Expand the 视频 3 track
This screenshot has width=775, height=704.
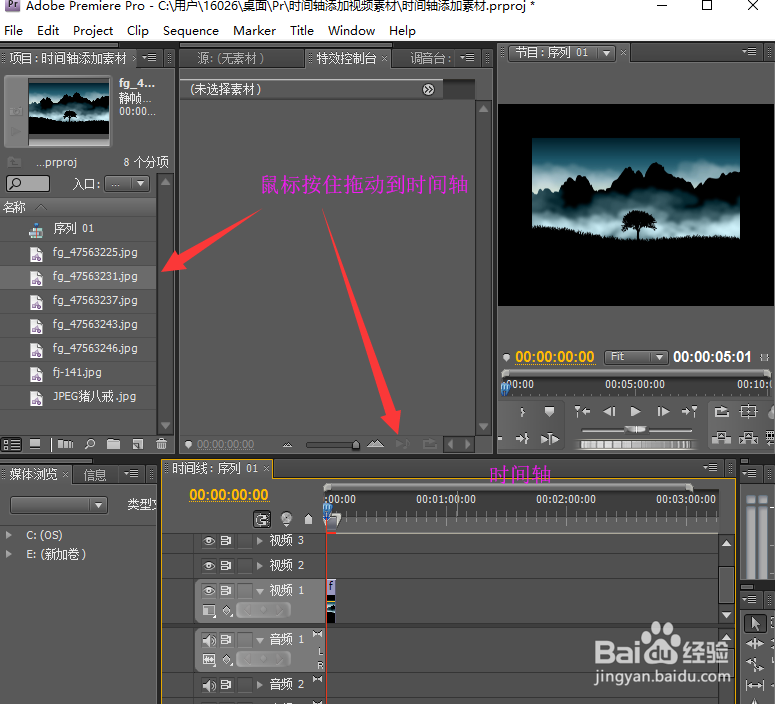coord(260,541)
